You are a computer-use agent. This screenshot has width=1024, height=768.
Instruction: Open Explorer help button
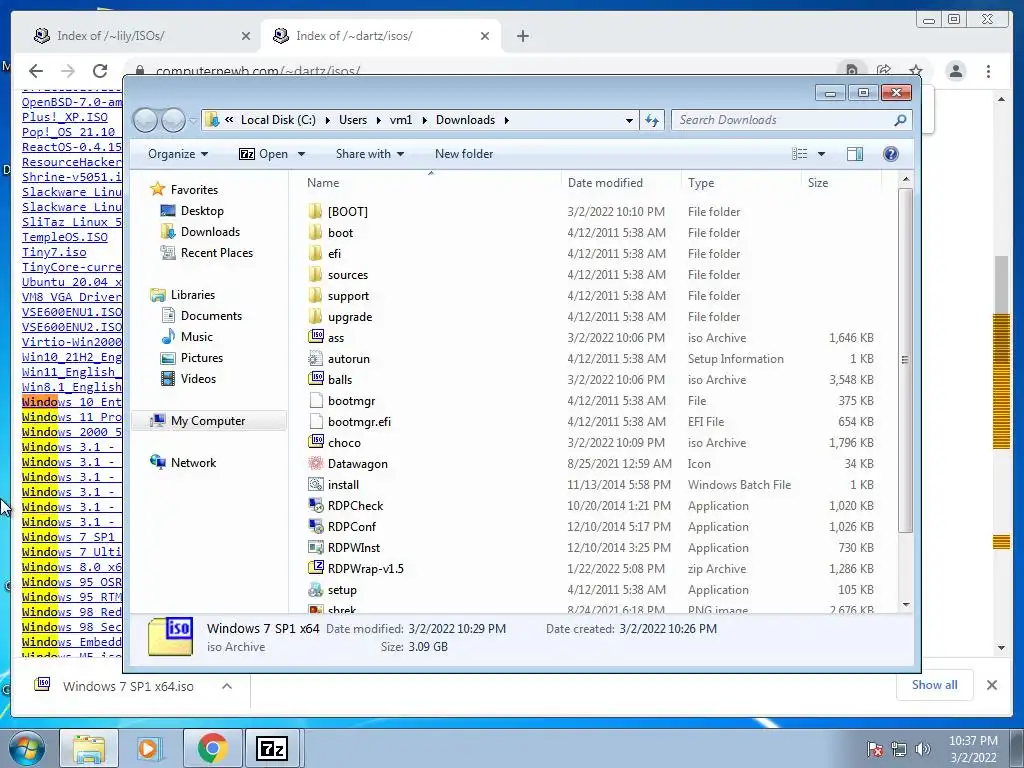coord(891,153)
